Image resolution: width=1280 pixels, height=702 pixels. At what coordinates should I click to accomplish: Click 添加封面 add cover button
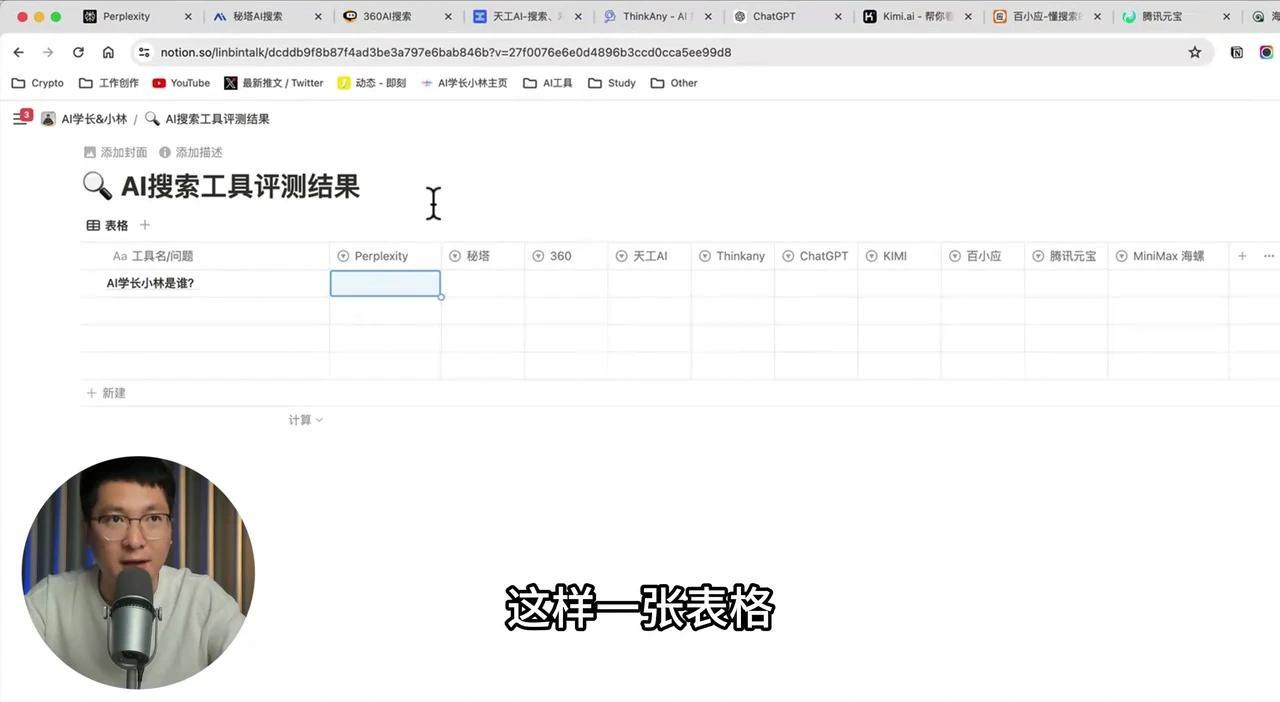click(x=115, y=152)
